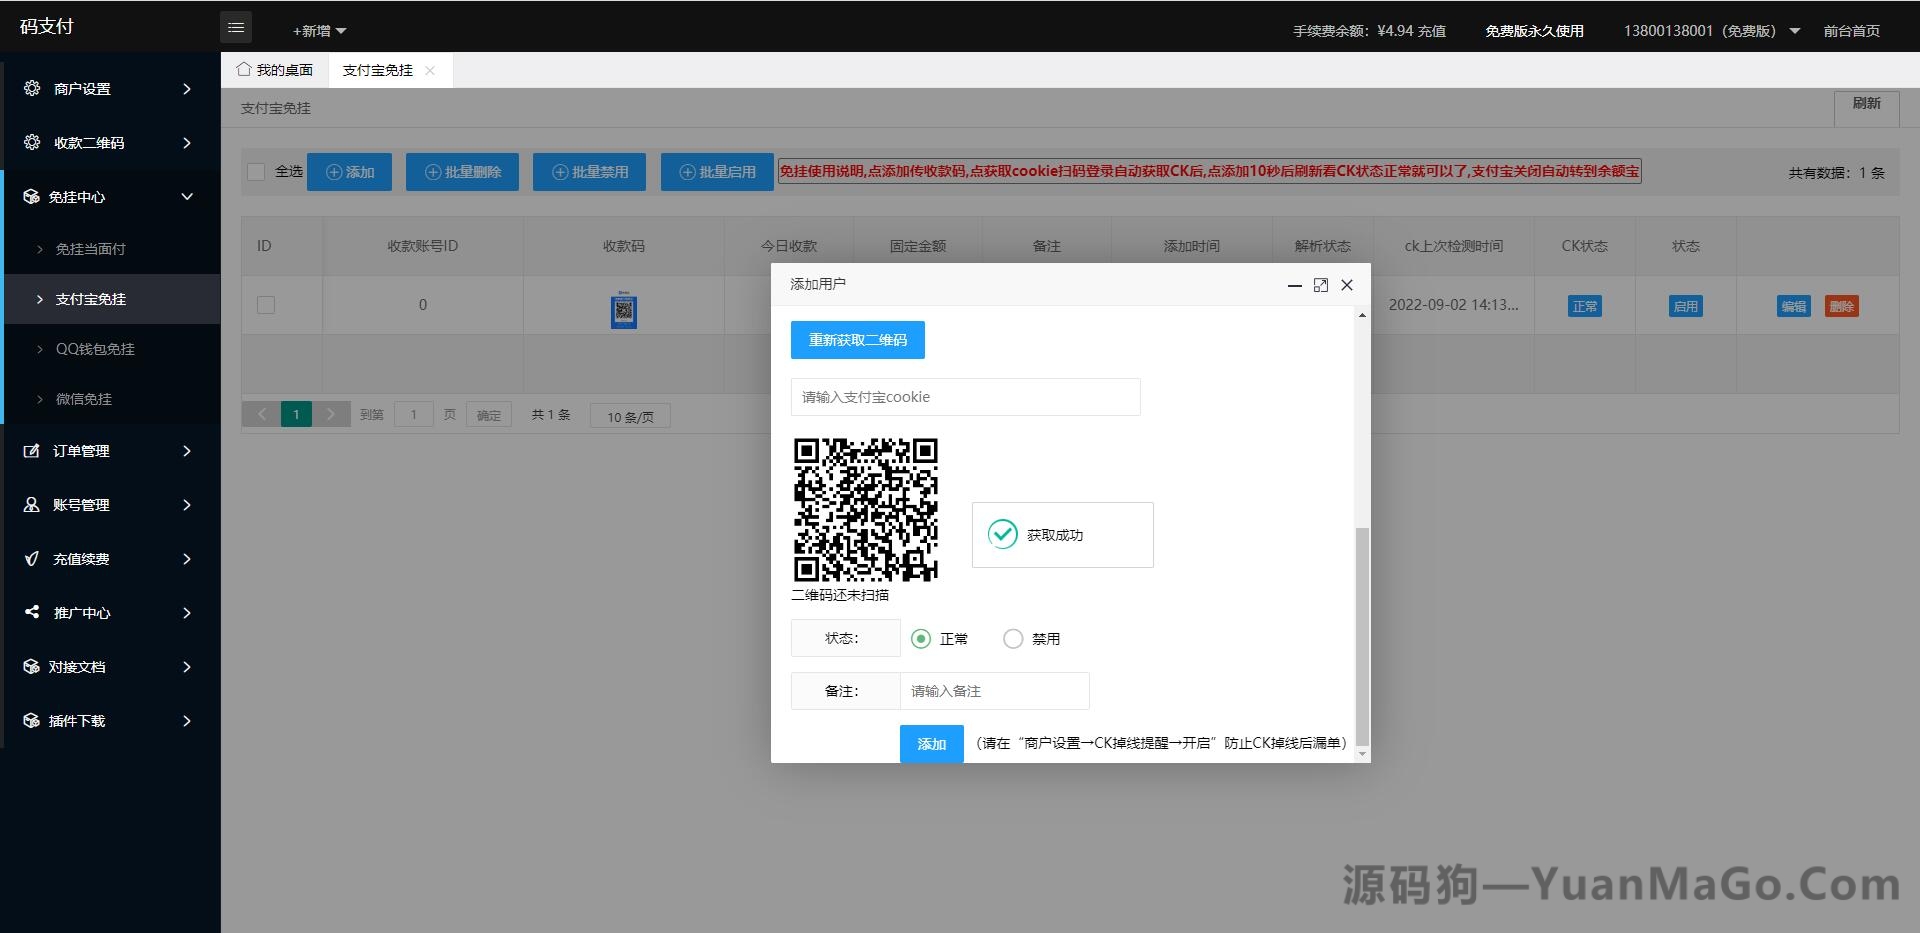Viewport: 1920px width, 933px height.
Task: Check the 全选 checkbox
Action: coord(256,171)
